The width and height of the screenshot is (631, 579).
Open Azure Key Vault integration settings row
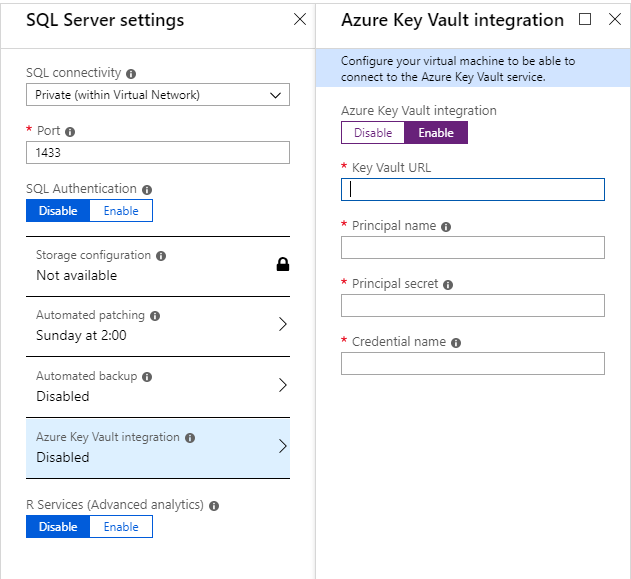pos(158,447)
